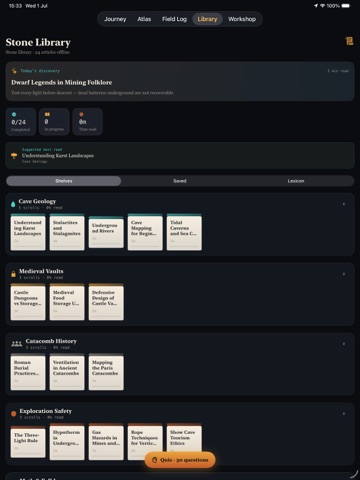Open Underground Rivers scroll
360x480 pixels.
106,232
